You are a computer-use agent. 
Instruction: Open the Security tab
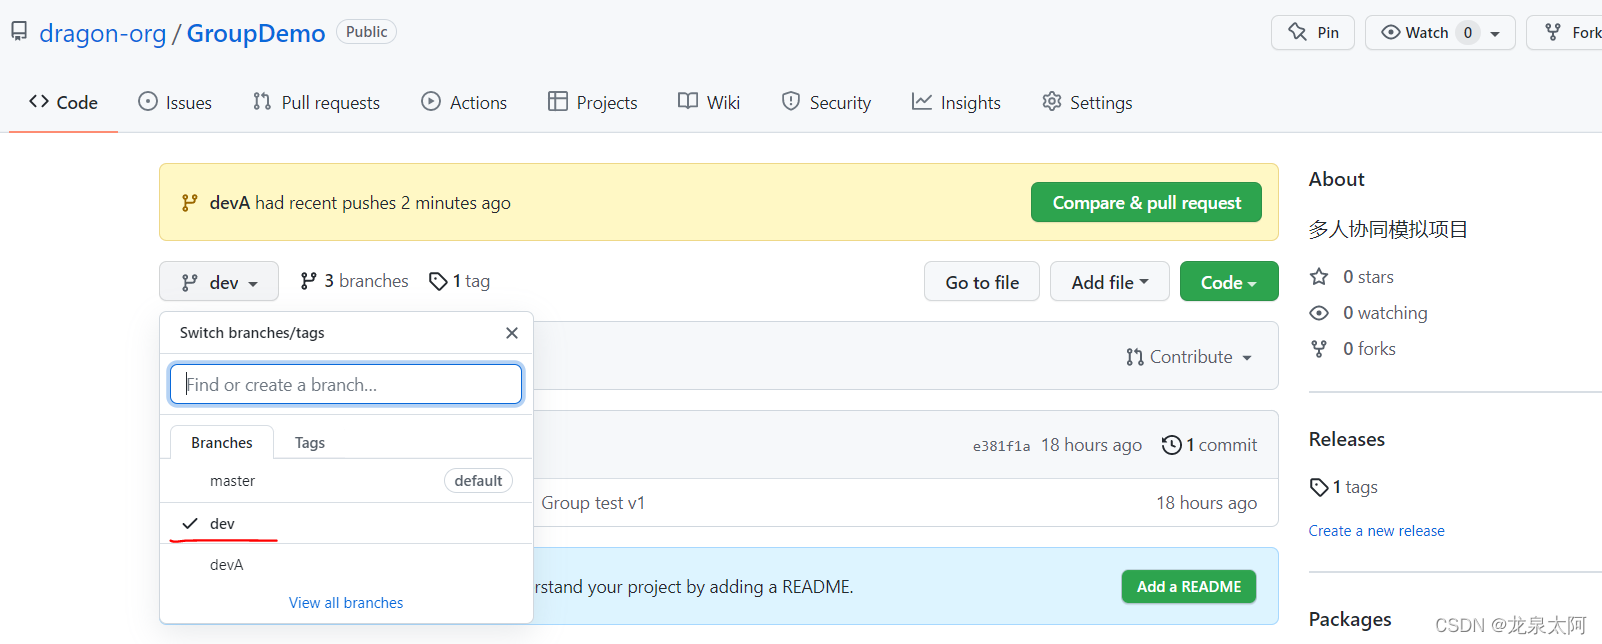[826, 102]
